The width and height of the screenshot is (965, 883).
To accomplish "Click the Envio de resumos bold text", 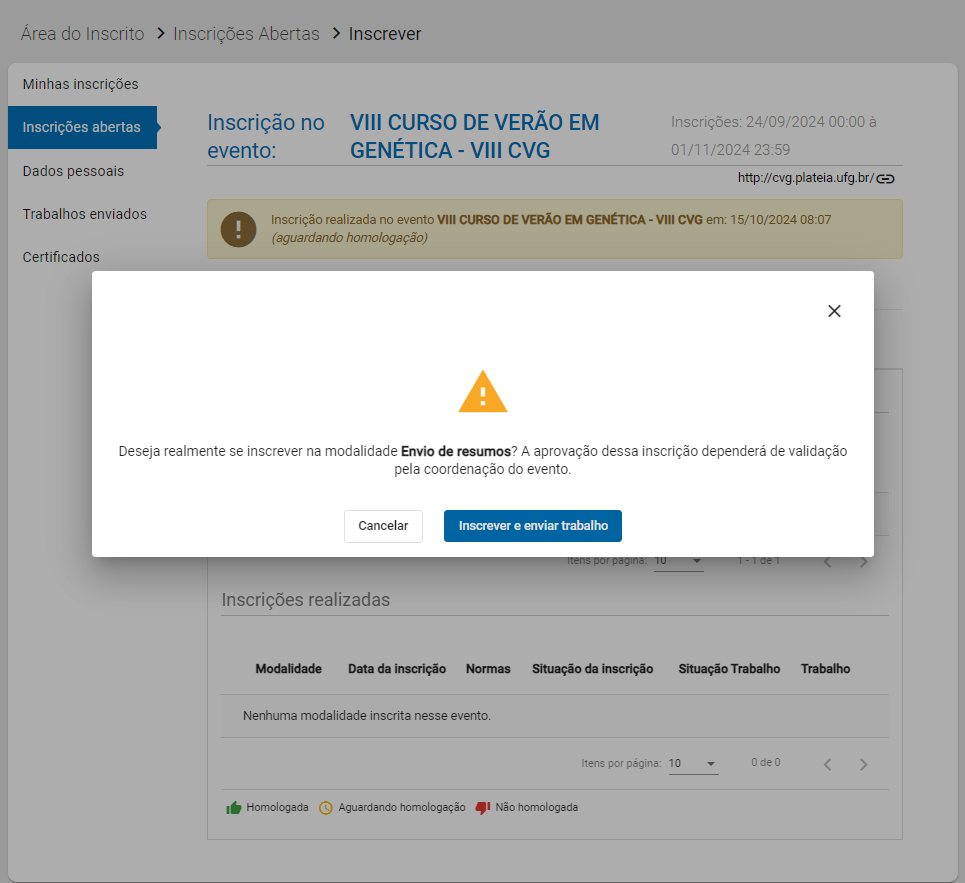I will (x=456, y=451).
